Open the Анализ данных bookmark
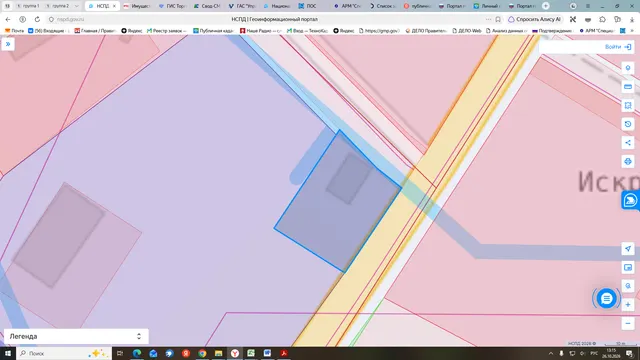Screen dimensions: 640x360 (507, 31)
